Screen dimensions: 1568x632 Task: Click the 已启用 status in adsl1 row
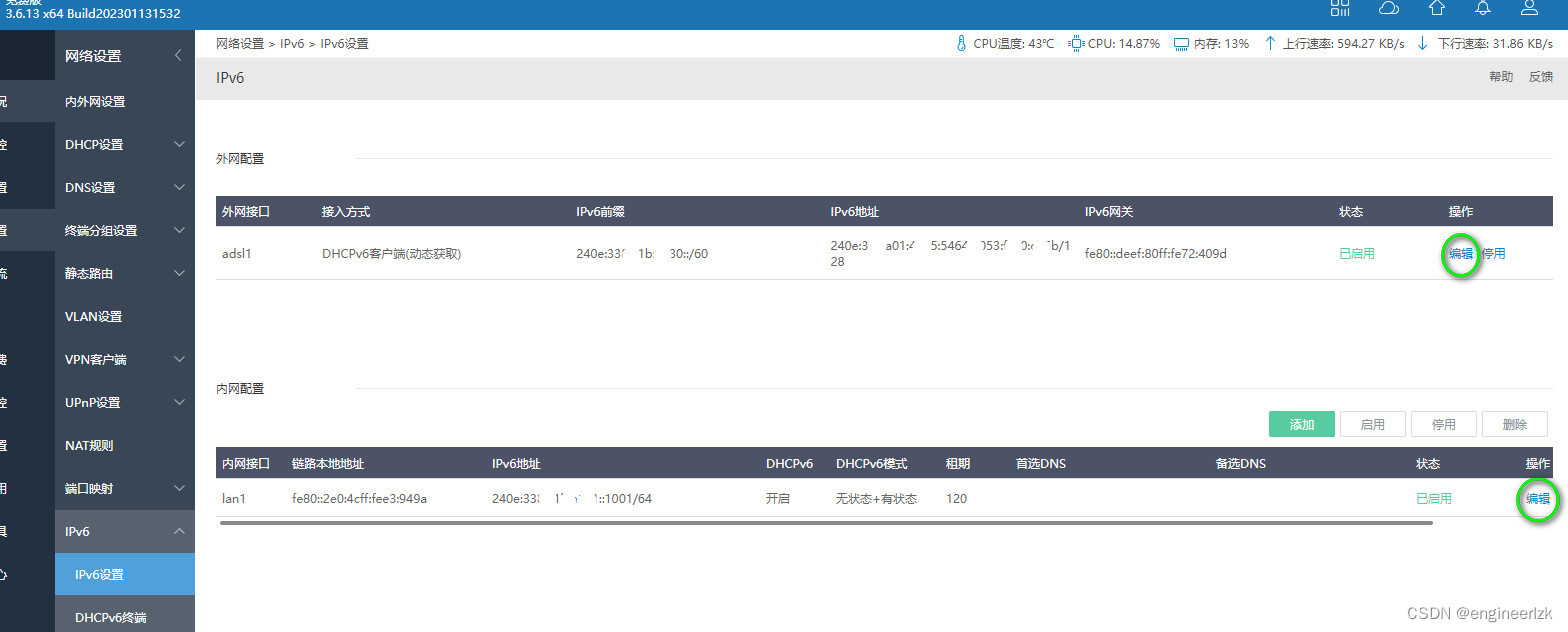coord(1357,254)
